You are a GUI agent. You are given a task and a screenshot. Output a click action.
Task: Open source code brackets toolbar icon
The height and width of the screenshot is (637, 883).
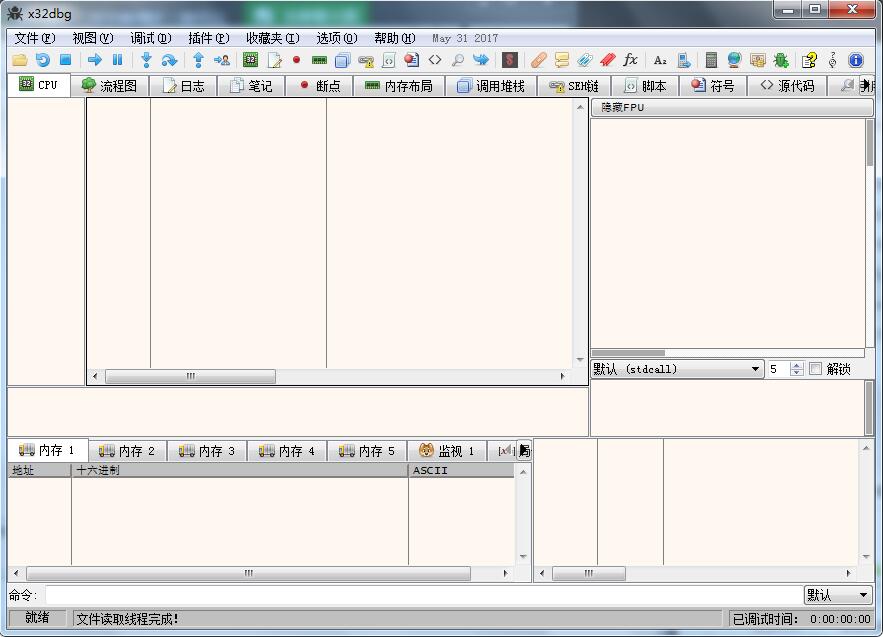435,60
